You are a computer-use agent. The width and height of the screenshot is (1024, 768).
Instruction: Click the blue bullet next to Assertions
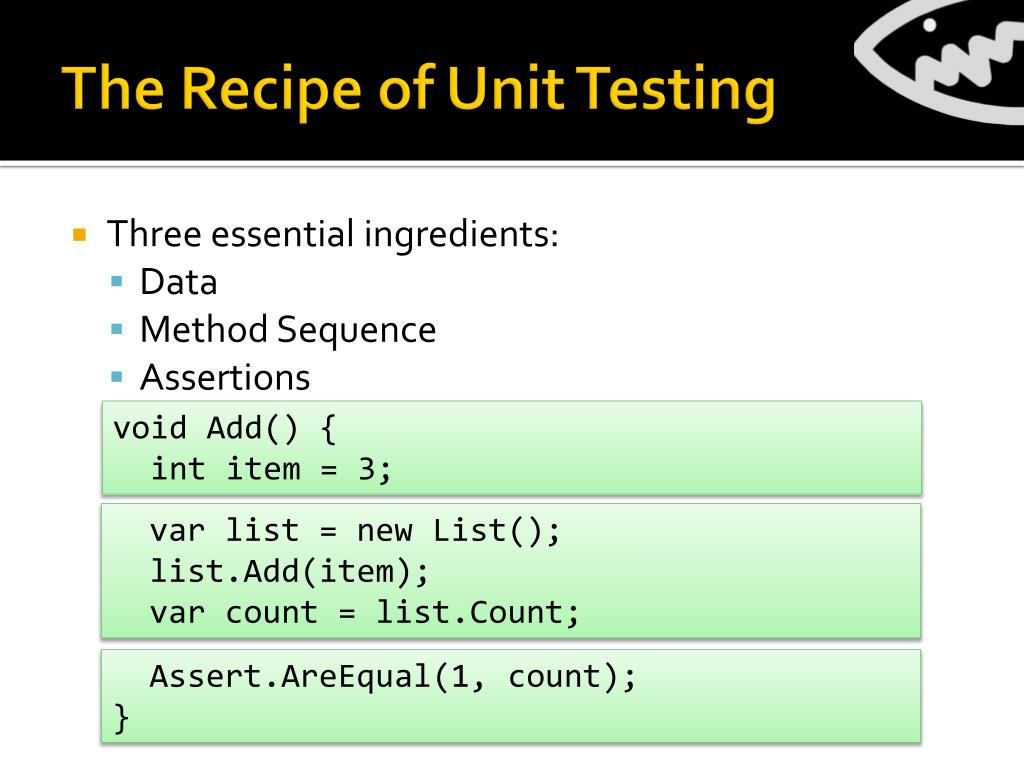tap(117, 377)
